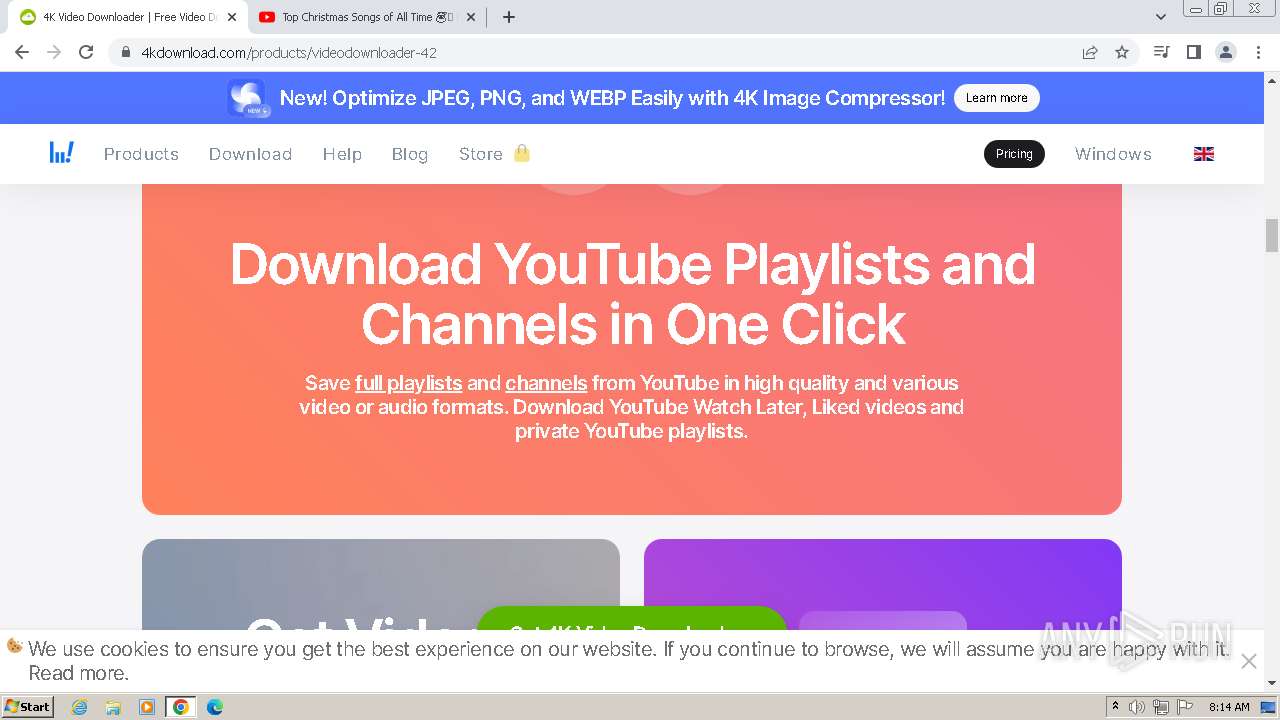Viewport: 1280px width, 720px height.
Task: Open the language selector UK flag
Action: [1204, 154]
